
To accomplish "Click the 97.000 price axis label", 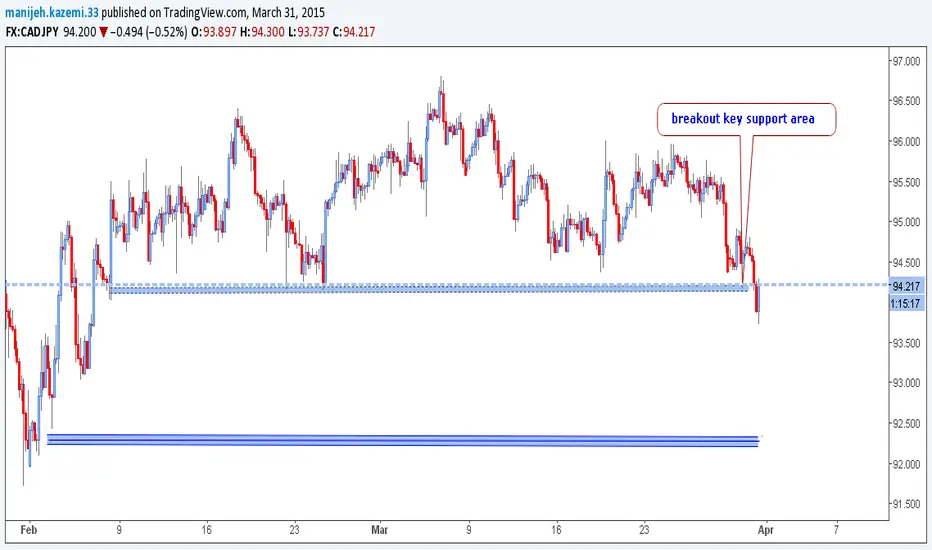I will 905,61.
